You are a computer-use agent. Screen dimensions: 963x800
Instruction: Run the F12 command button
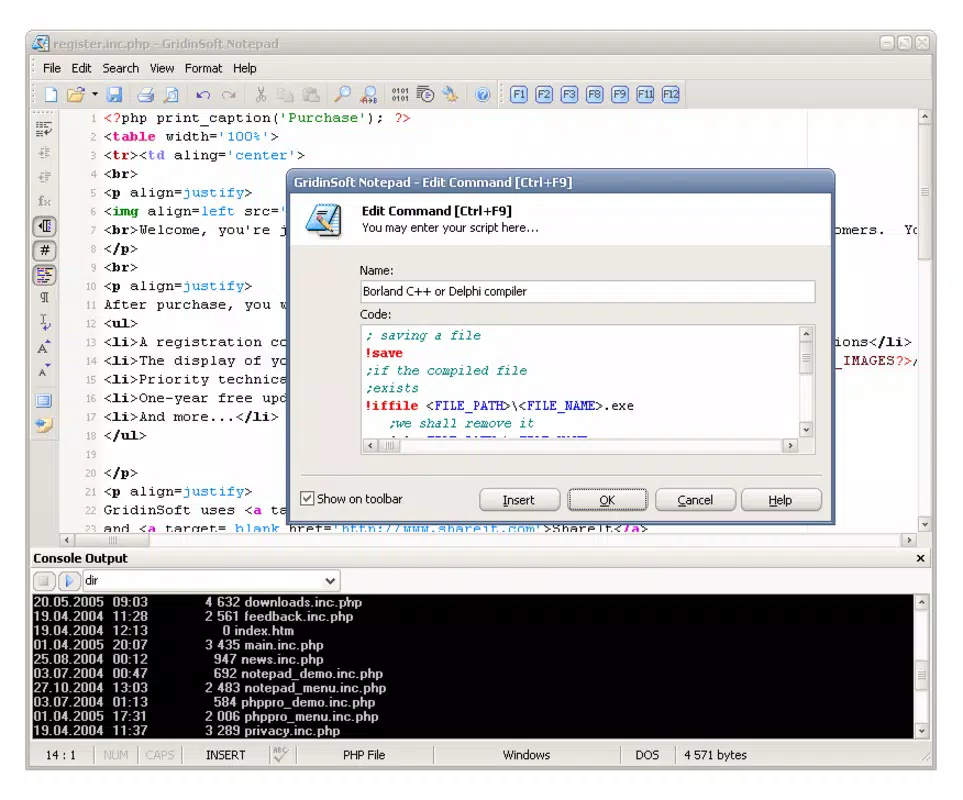tap(671, 95)
